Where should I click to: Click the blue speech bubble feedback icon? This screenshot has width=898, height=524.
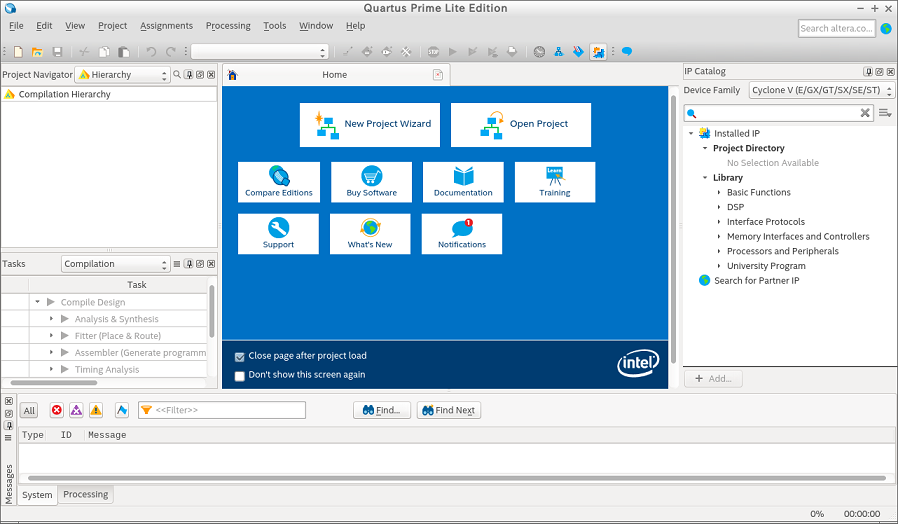coord(627,52)
